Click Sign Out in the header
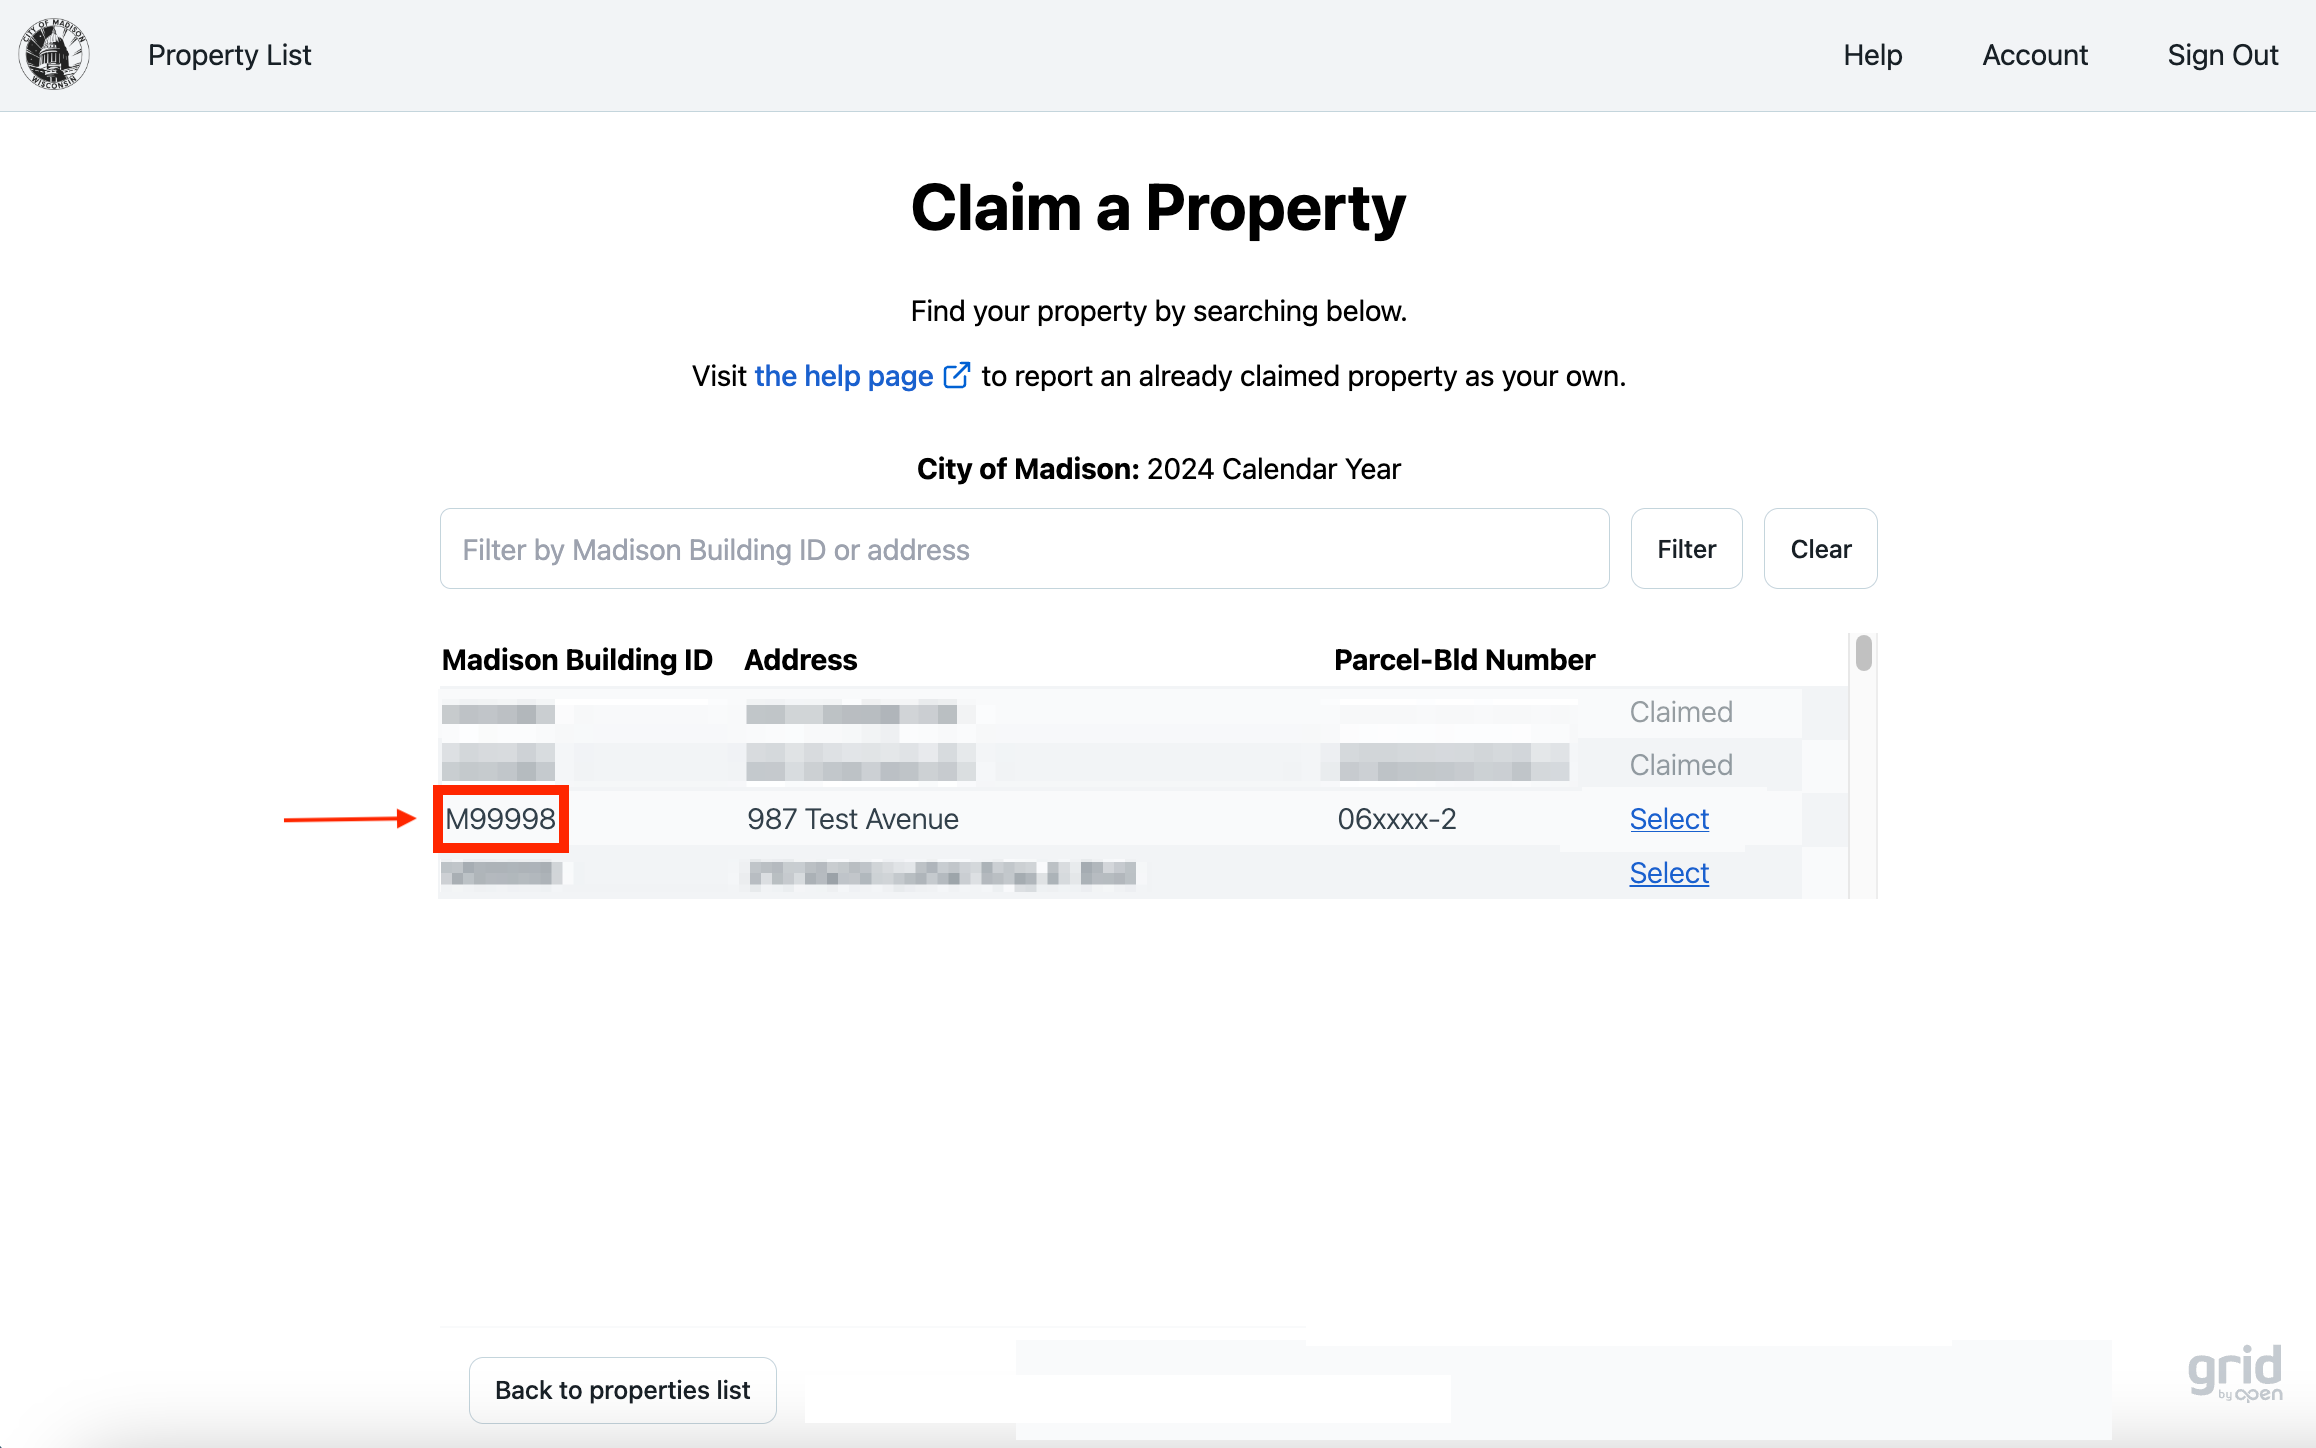The width and height of the screenshot is (2316, 1448). click(2222, 55)
